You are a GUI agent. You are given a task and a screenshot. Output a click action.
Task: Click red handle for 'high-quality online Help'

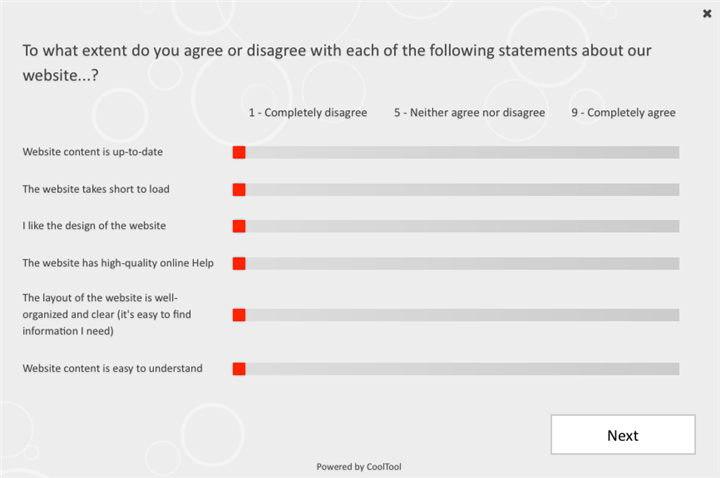pyautogui.click(x=239, y=263)
